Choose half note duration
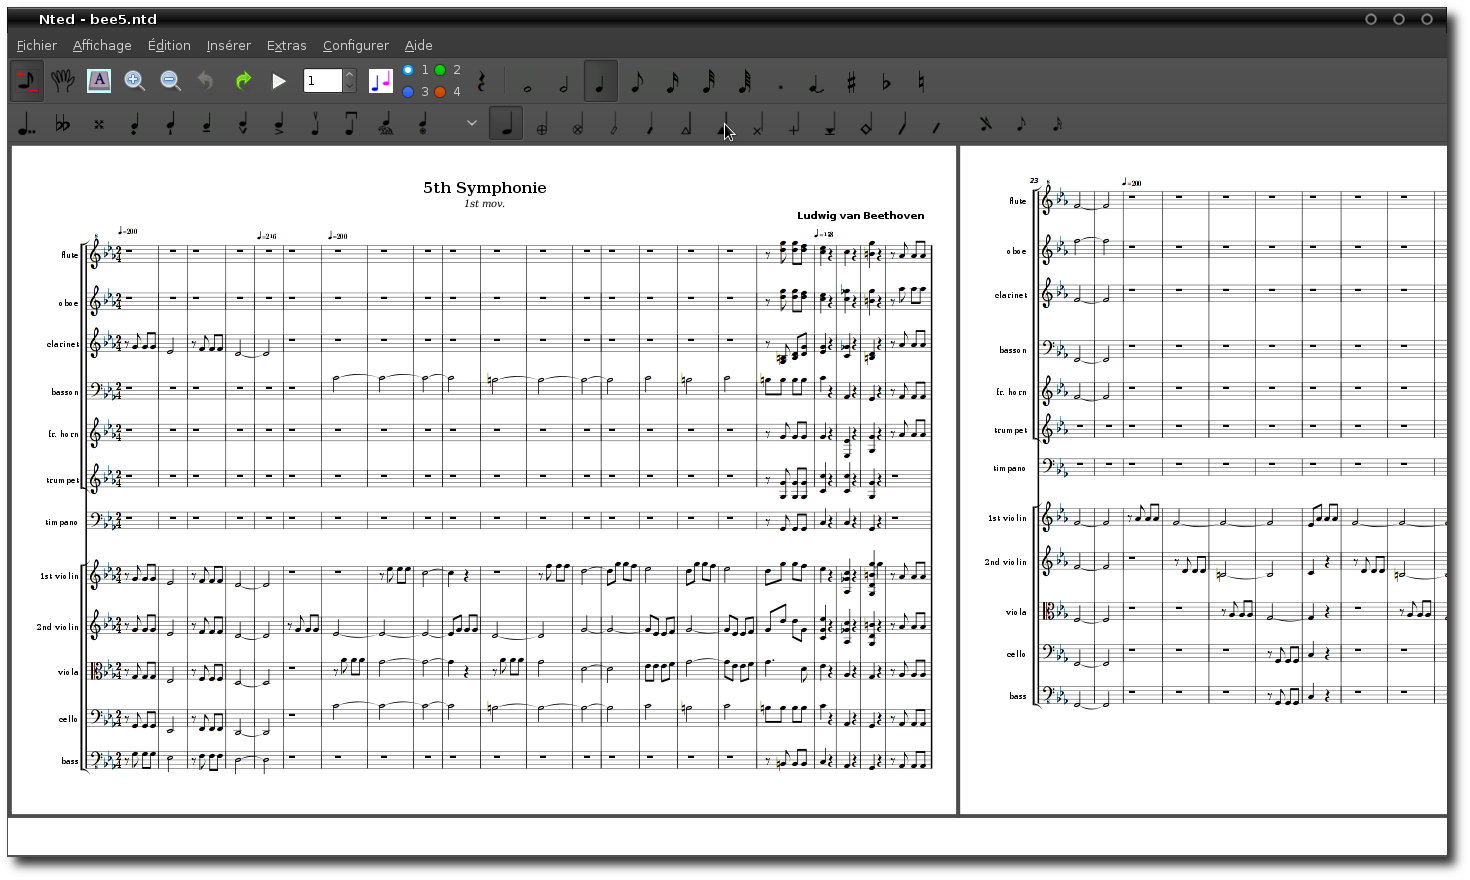The image size is (1470, 880). [564, 83]
